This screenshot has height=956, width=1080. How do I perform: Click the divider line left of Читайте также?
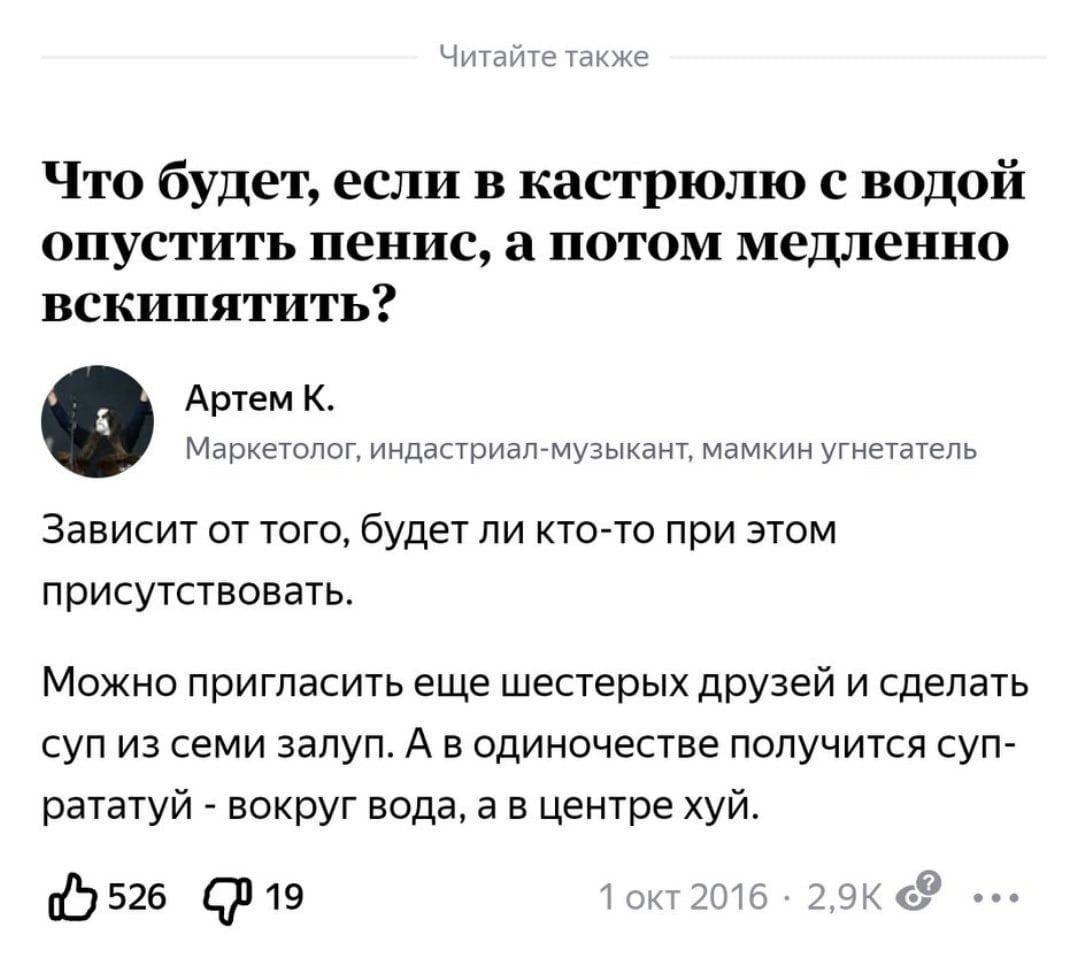[x=230, y=59]
